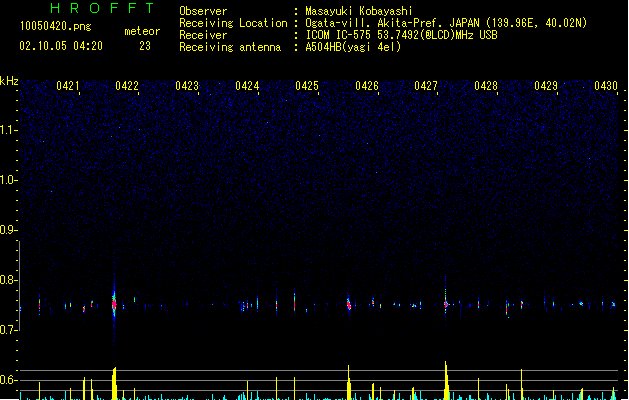This screenshot has width=629, height=400.
Task: Click the 0.9 kHz frequency axis label
Action: 8,230
